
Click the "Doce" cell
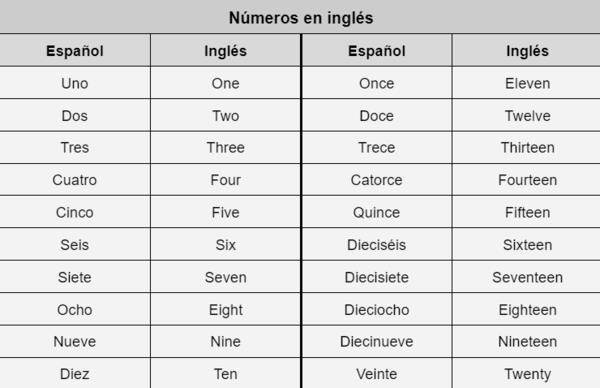click(377, 116)
